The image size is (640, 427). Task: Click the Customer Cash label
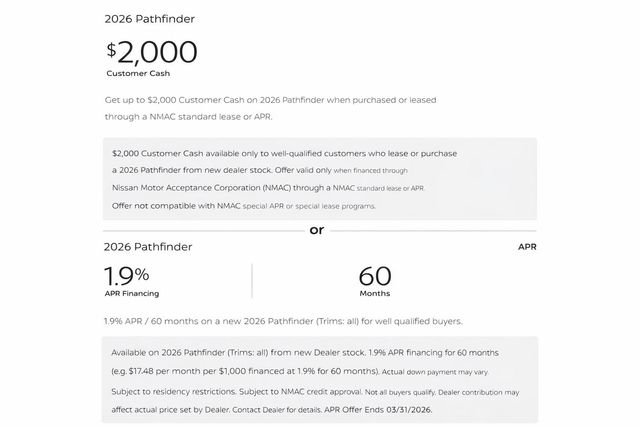tap(139, 74)
